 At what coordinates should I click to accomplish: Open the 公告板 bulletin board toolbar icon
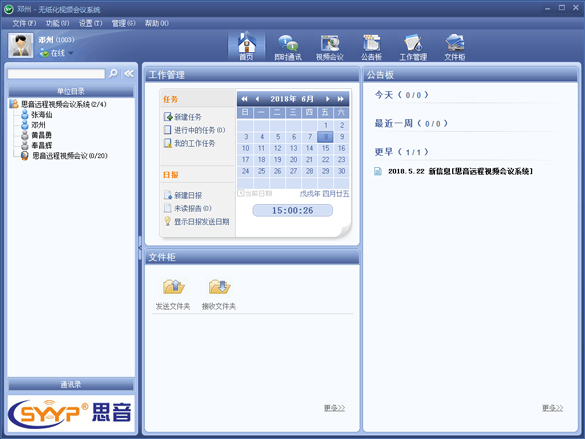[x=371, y=47]
